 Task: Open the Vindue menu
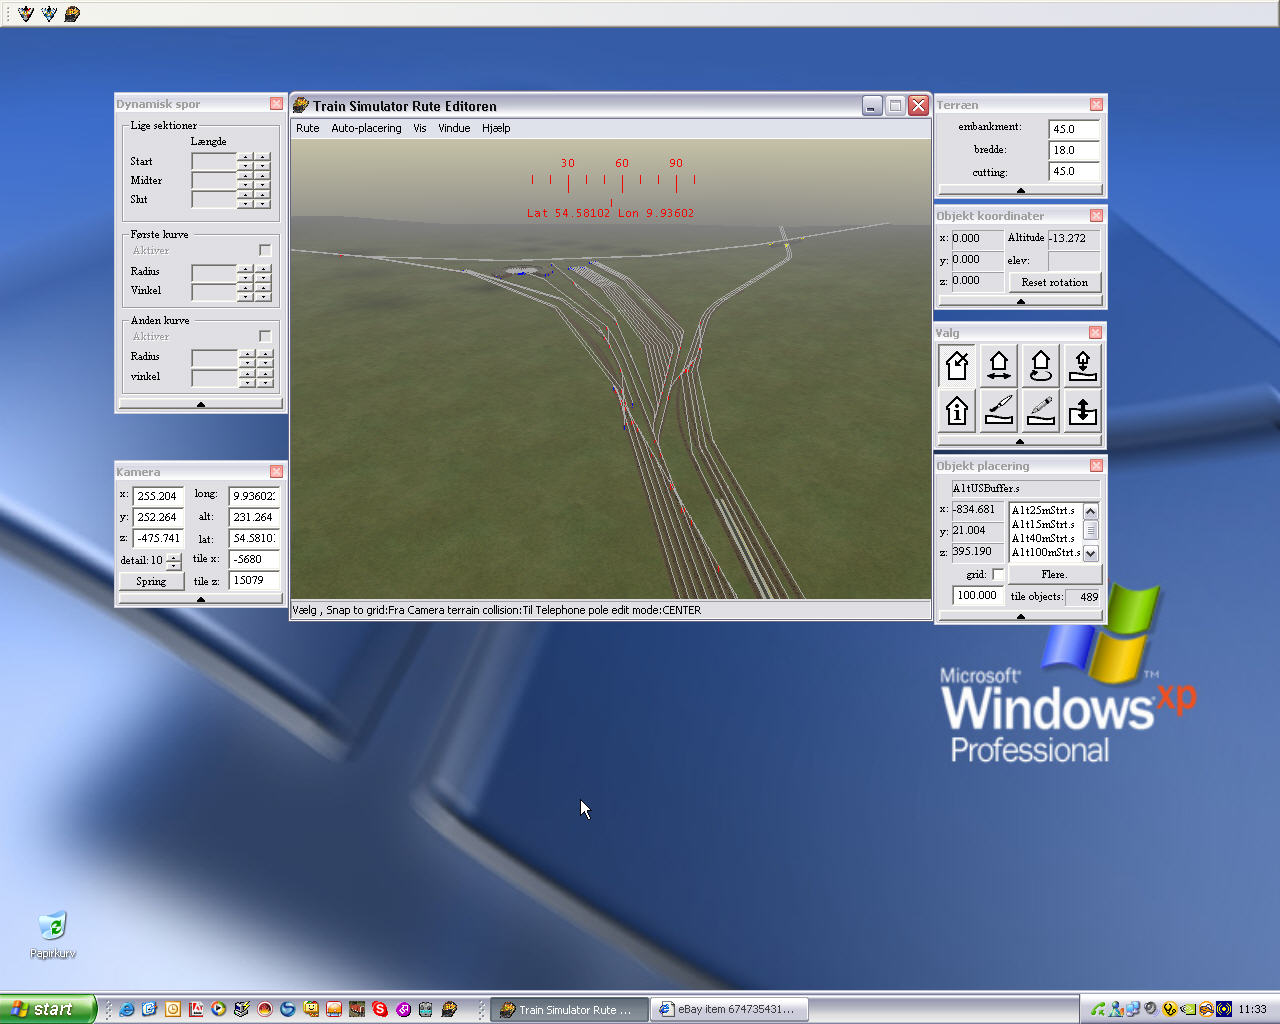click(454, 128)
